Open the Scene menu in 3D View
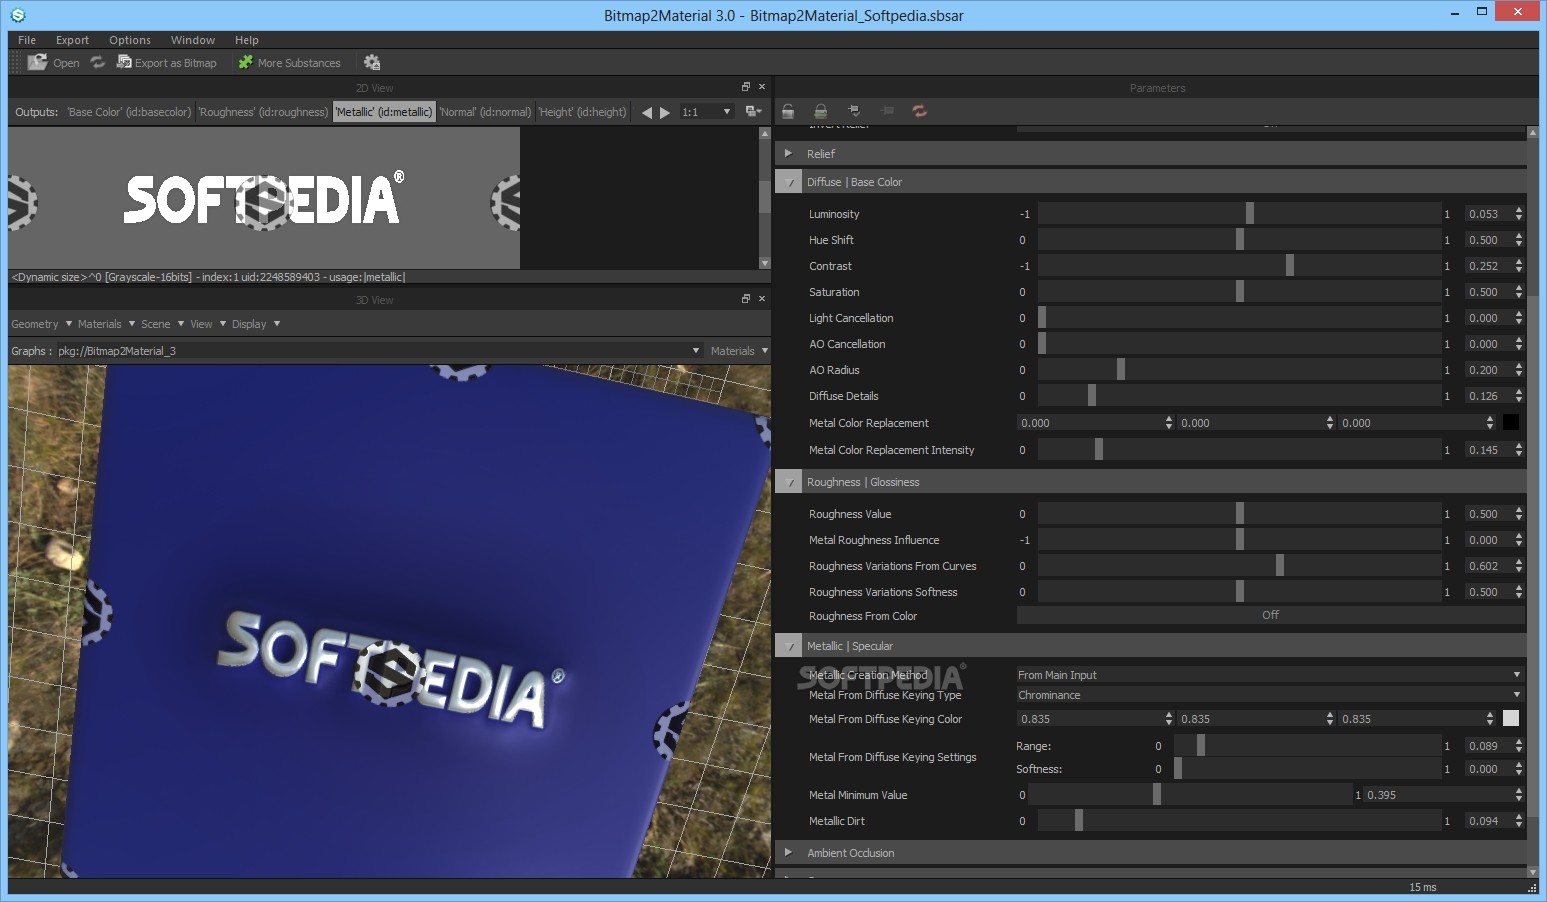Image resolution: width=1547 pixels, height=902 pixels. [162, 324]
